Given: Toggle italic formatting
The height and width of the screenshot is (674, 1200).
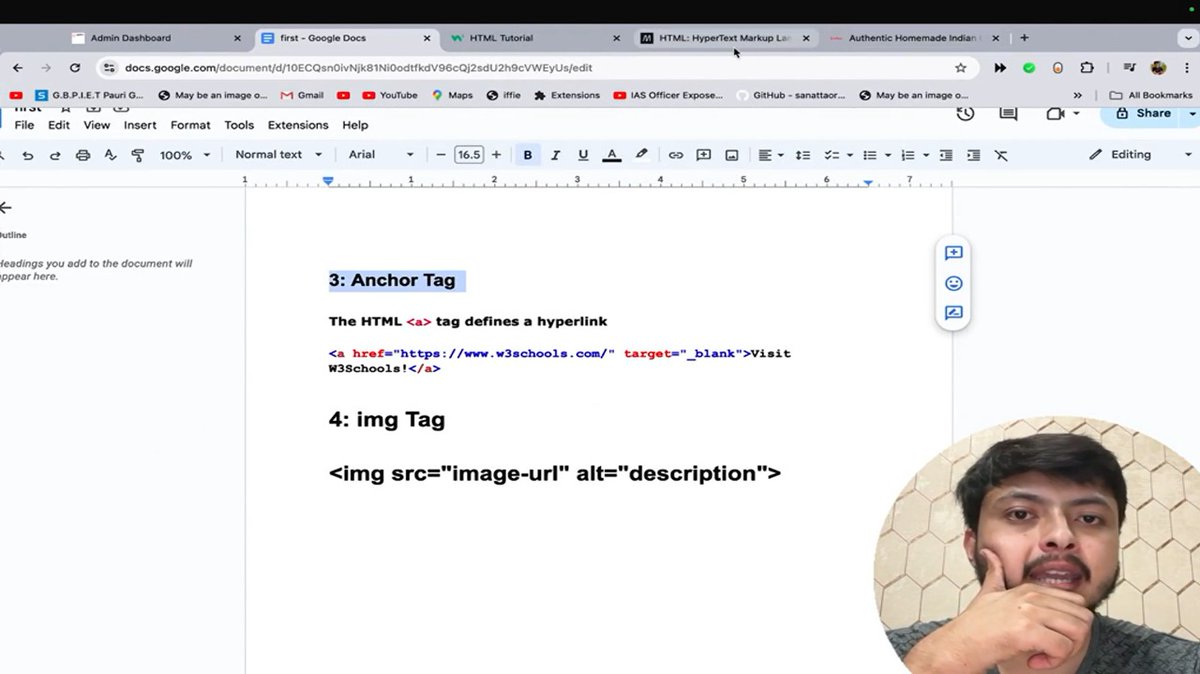Looking at the screenshot, I should [x=555, y=155].
